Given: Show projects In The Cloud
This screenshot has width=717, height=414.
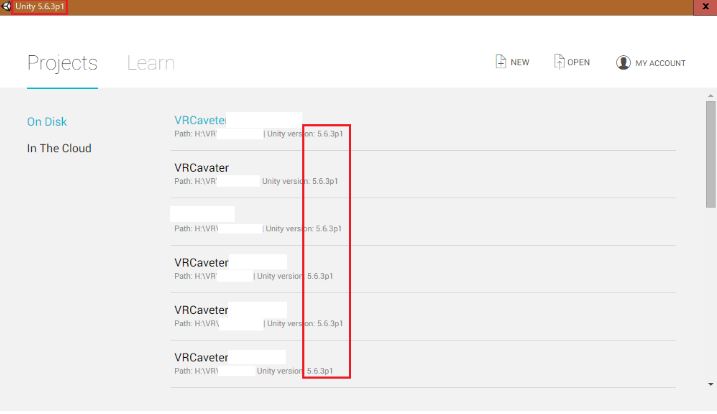Looking at the screenshot, I should 59,148.
